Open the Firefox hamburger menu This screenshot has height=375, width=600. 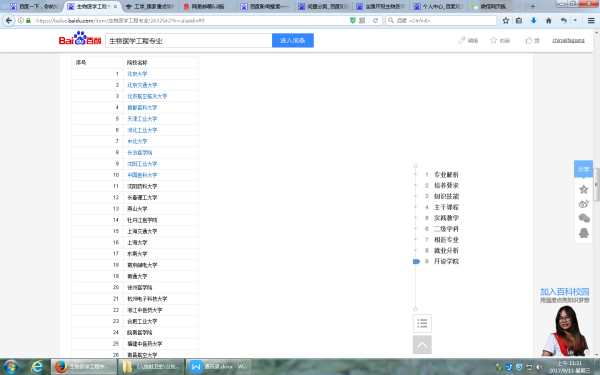click(591, 21)
